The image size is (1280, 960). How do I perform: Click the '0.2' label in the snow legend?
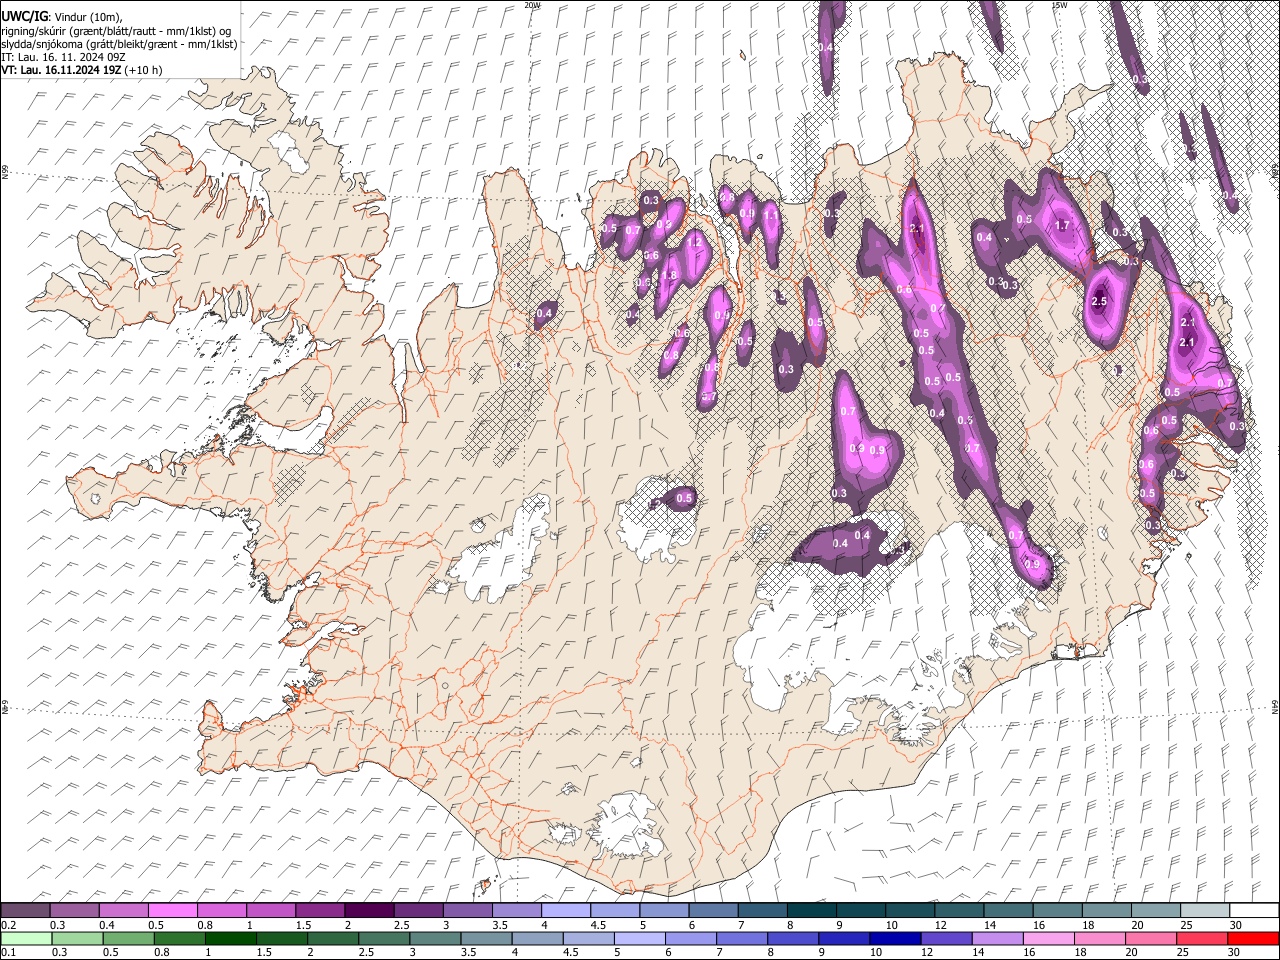pyautogui.click(x=8, y=925)
